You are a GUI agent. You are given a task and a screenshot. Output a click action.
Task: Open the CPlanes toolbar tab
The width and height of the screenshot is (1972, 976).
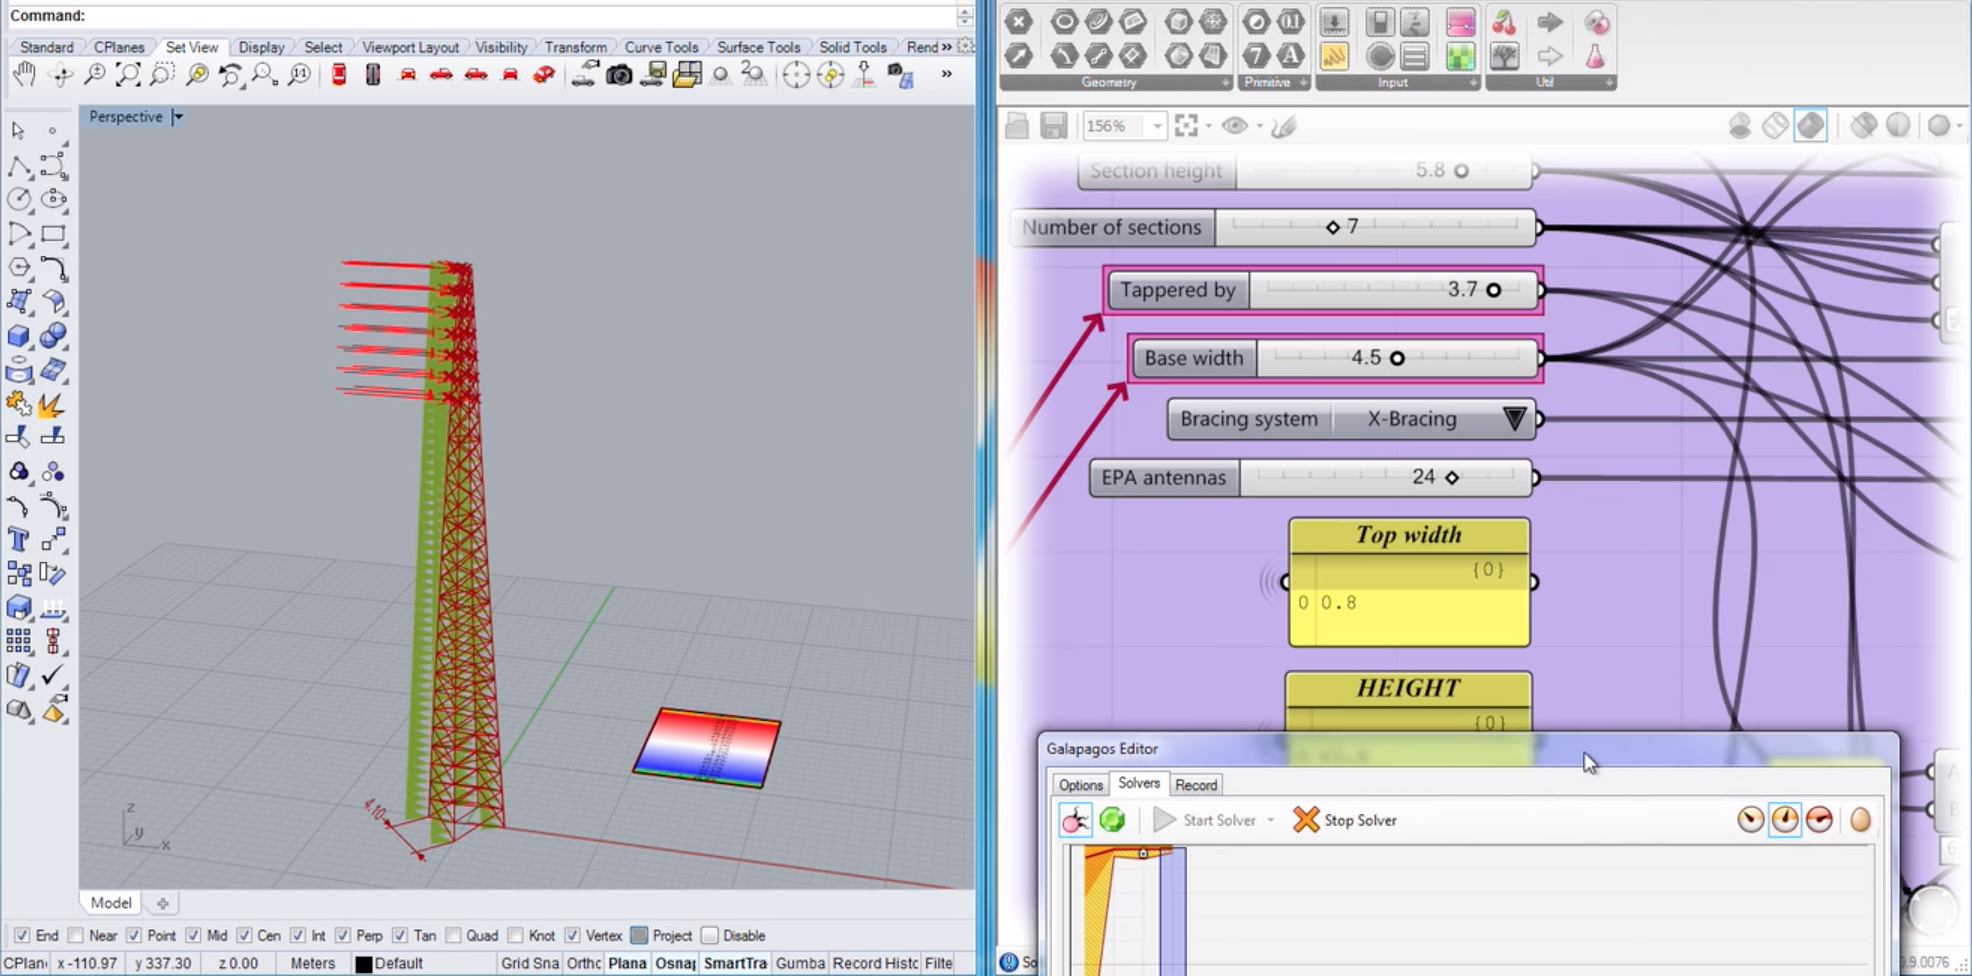(119, 47)
